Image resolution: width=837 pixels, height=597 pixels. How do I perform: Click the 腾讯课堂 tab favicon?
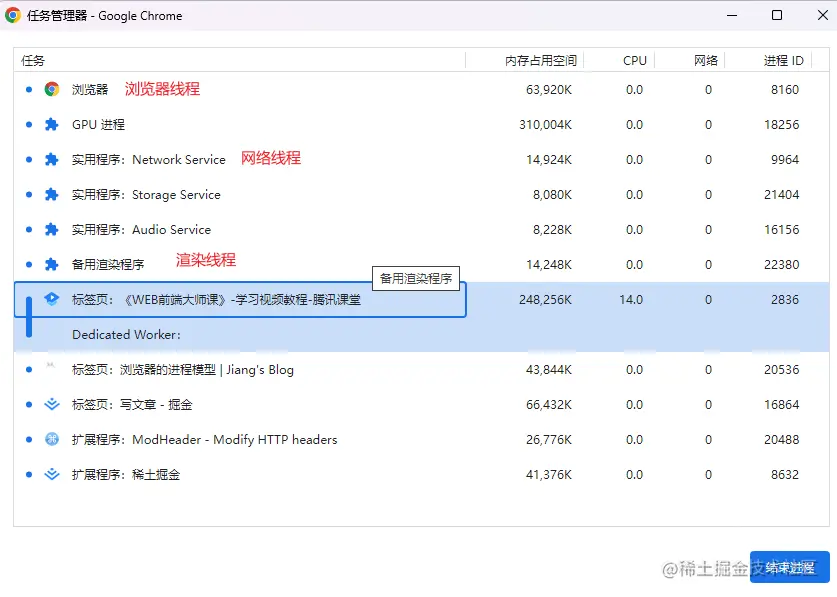pyautogui.click(x=52, y=299)
